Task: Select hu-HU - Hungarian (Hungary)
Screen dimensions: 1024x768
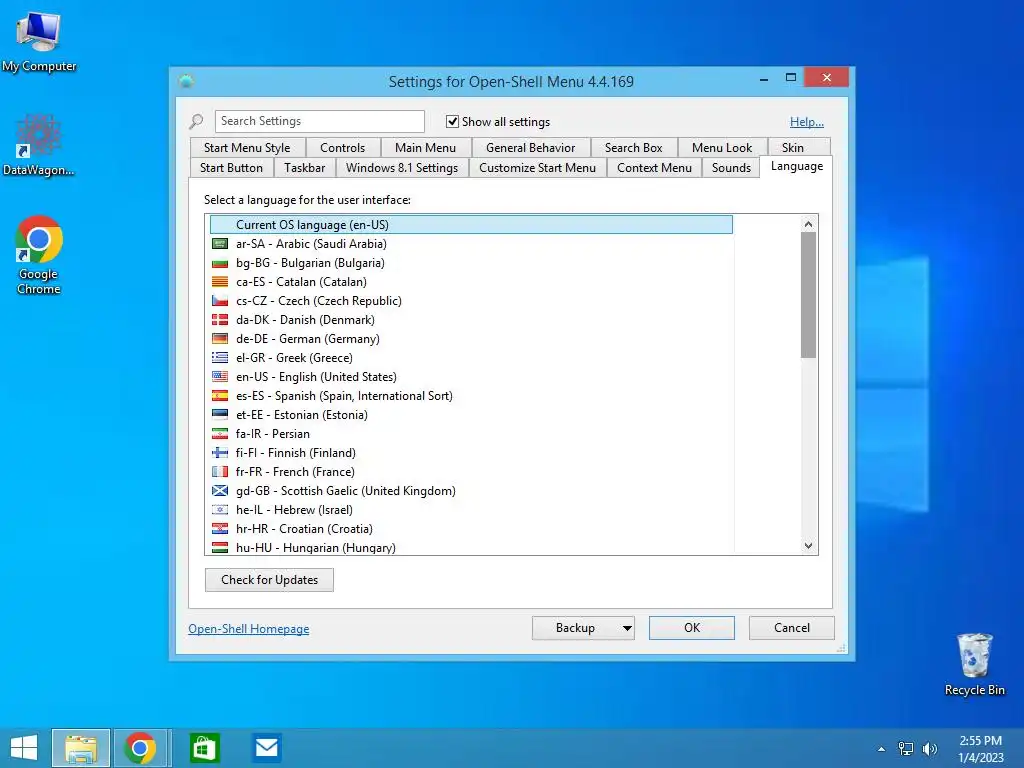Action: 471,547
